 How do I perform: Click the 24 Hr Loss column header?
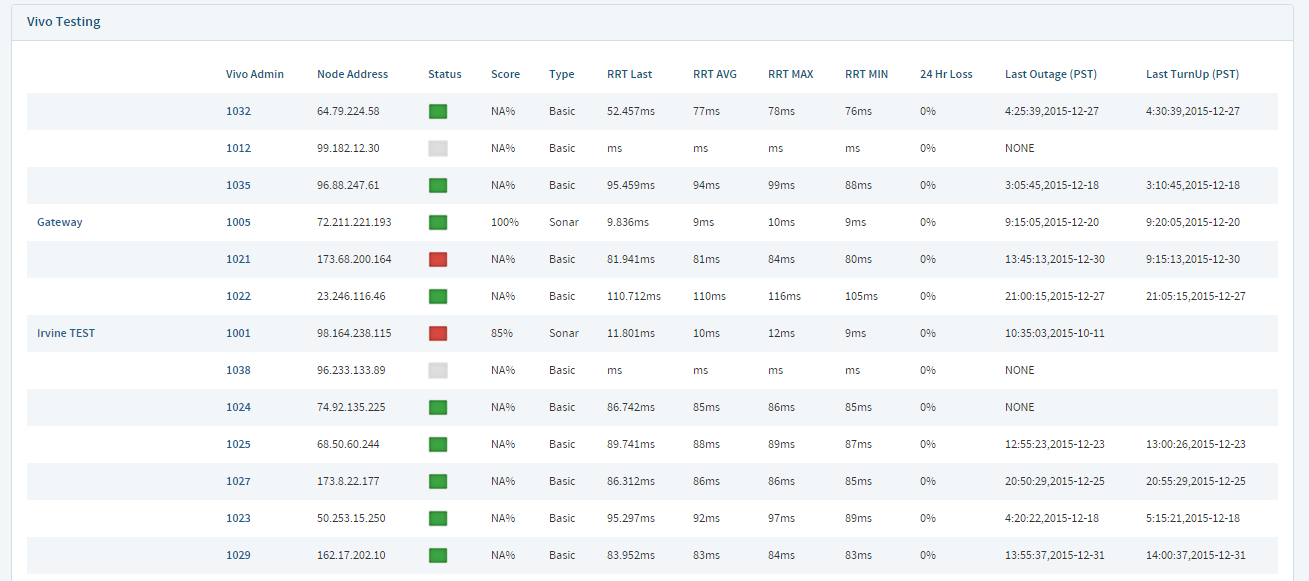(x=946, y=74)
